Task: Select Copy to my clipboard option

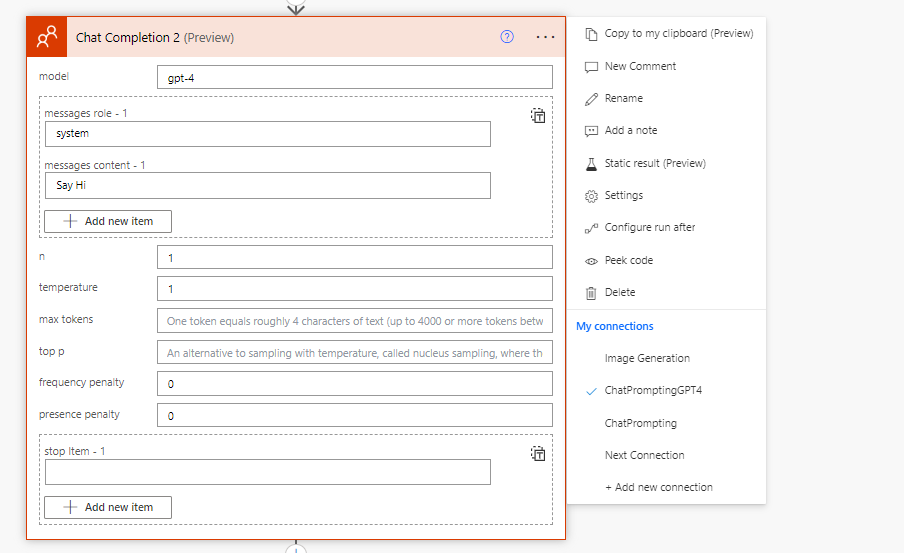Action: coord(678,33)
